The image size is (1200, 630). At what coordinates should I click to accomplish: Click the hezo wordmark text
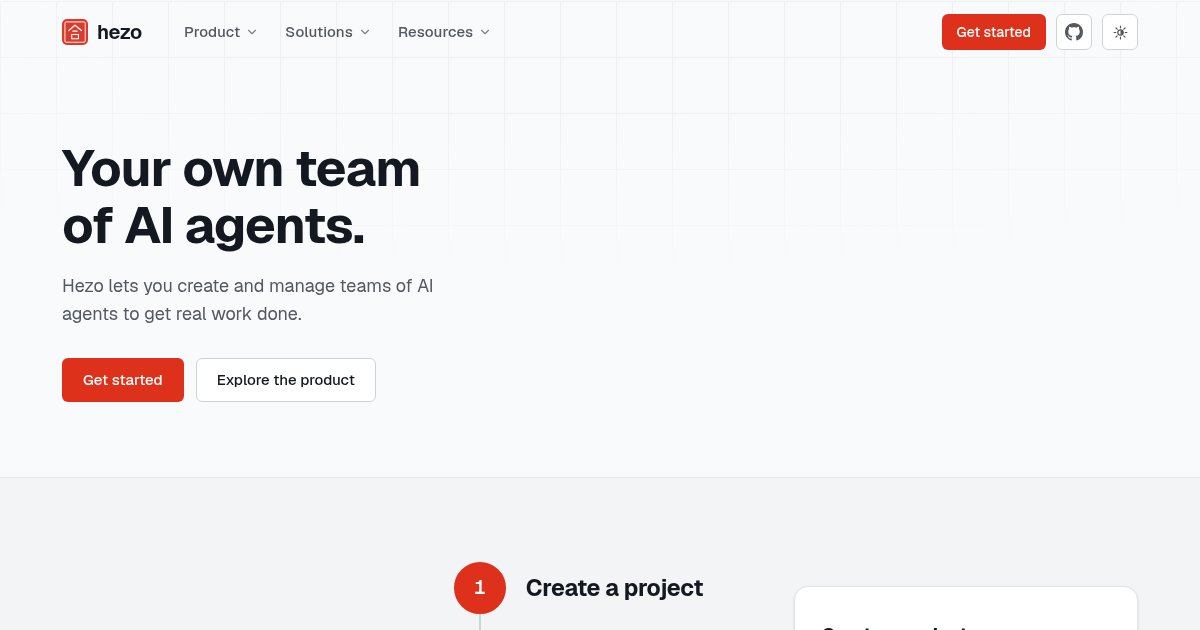pos(120,32)
